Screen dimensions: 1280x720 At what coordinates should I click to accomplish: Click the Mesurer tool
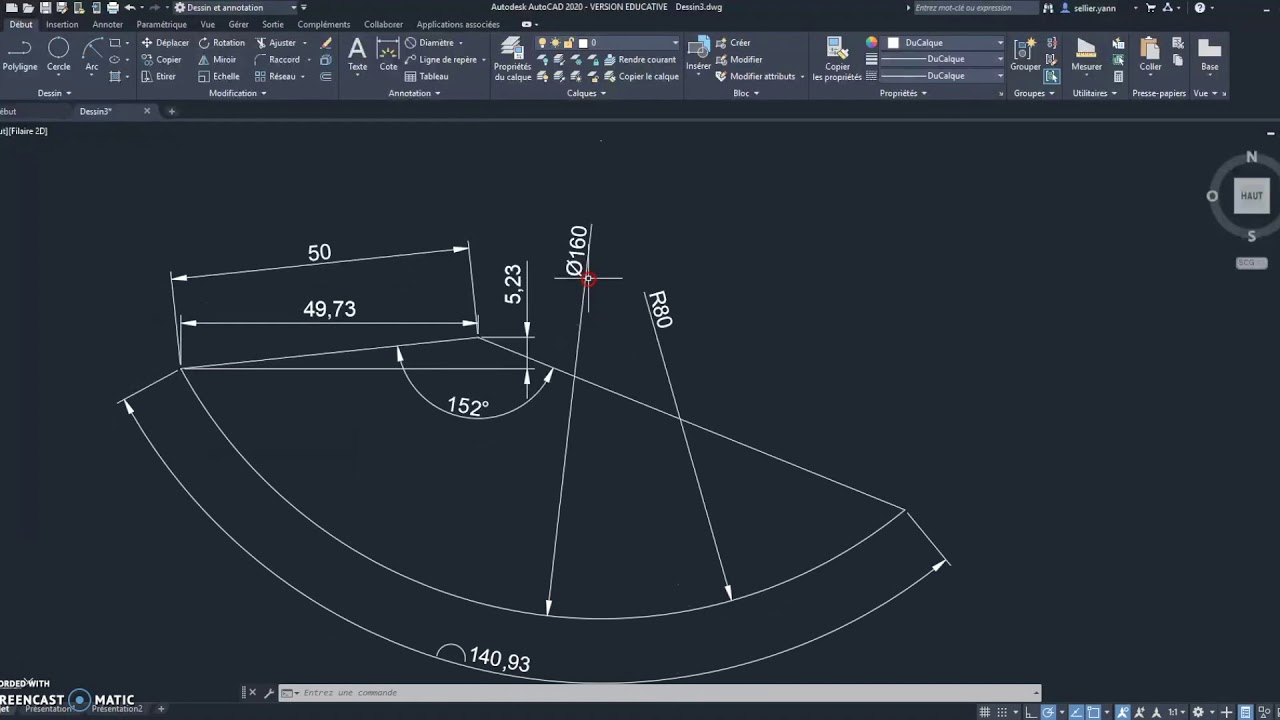click(x=1086, y=55)
